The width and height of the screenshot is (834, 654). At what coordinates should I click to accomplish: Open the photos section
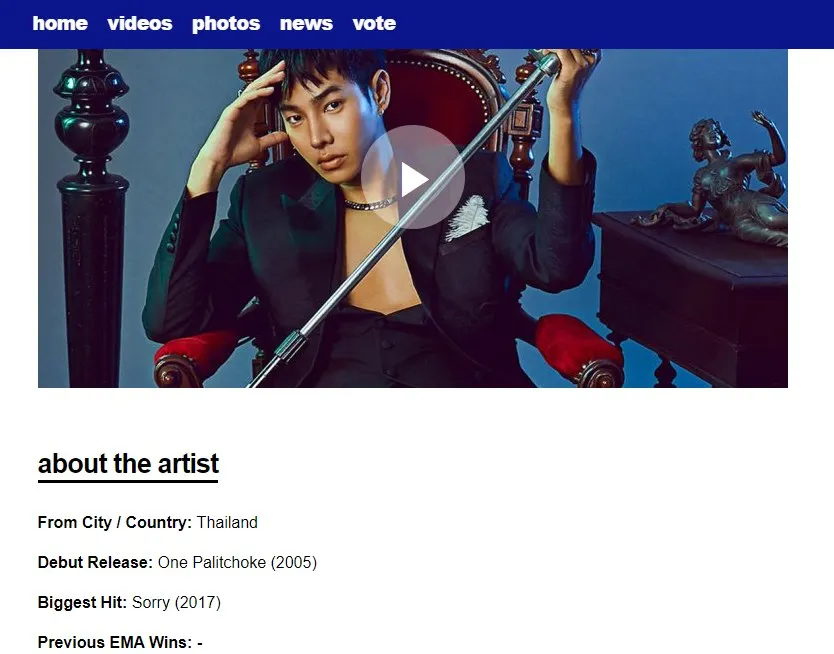226,23
